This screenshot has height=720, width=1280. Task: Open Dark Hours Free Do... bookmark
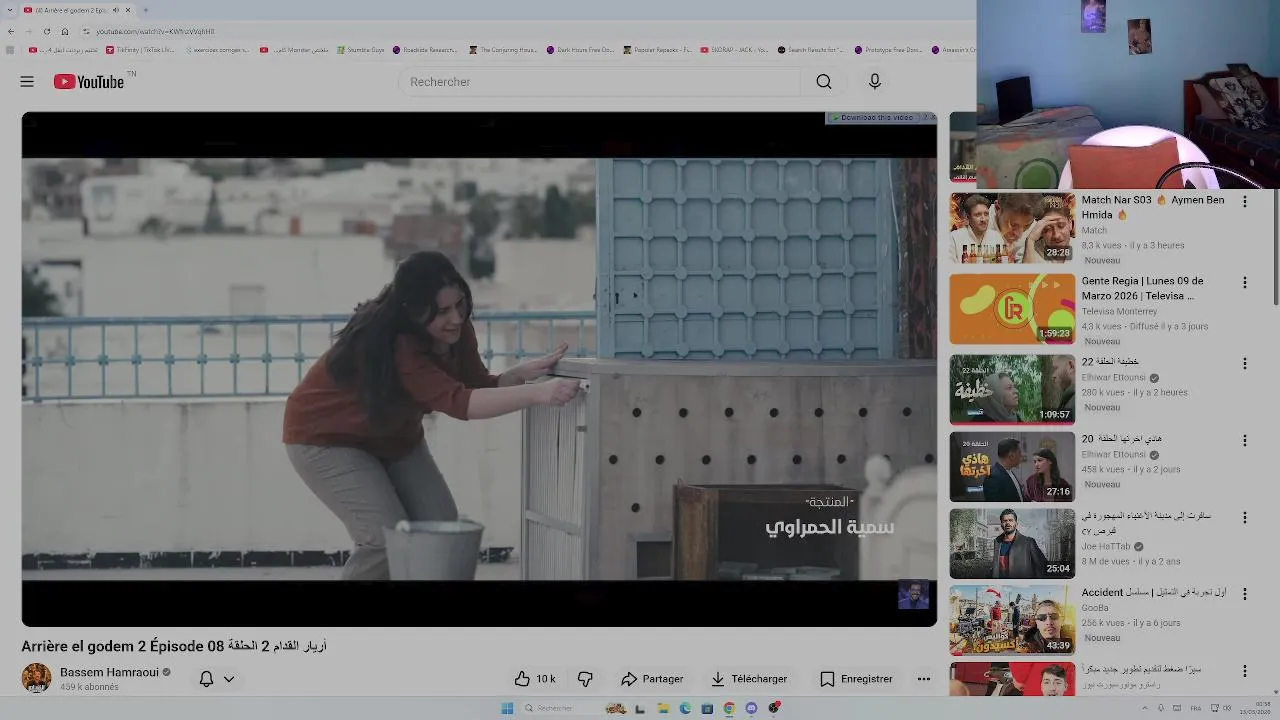point(581,49)
